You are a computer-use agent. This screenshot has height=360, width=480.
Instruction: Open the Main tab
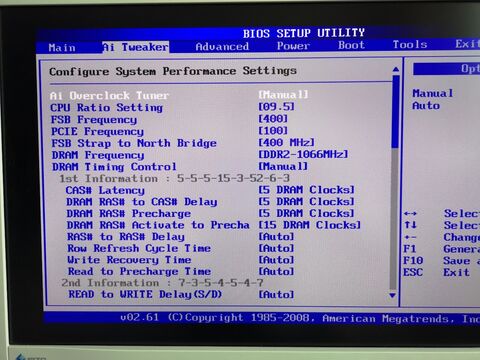[x=62, y=48]
